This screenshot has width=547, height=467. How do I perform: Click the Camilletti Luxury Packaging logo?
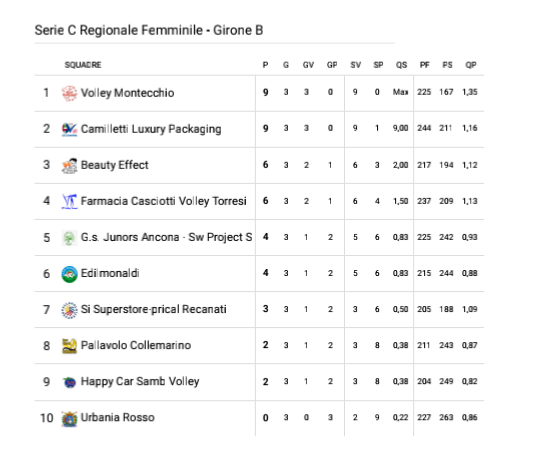pos(69,129)
